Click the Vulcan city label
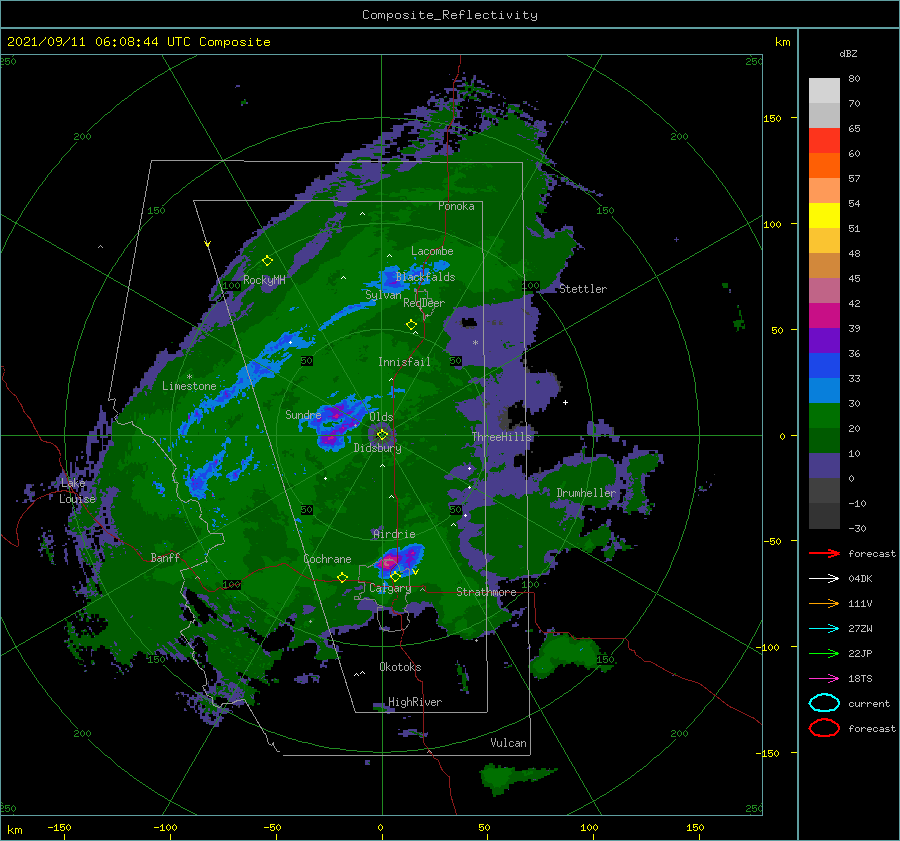Screen dimensions: 900x841 (508, 743)
